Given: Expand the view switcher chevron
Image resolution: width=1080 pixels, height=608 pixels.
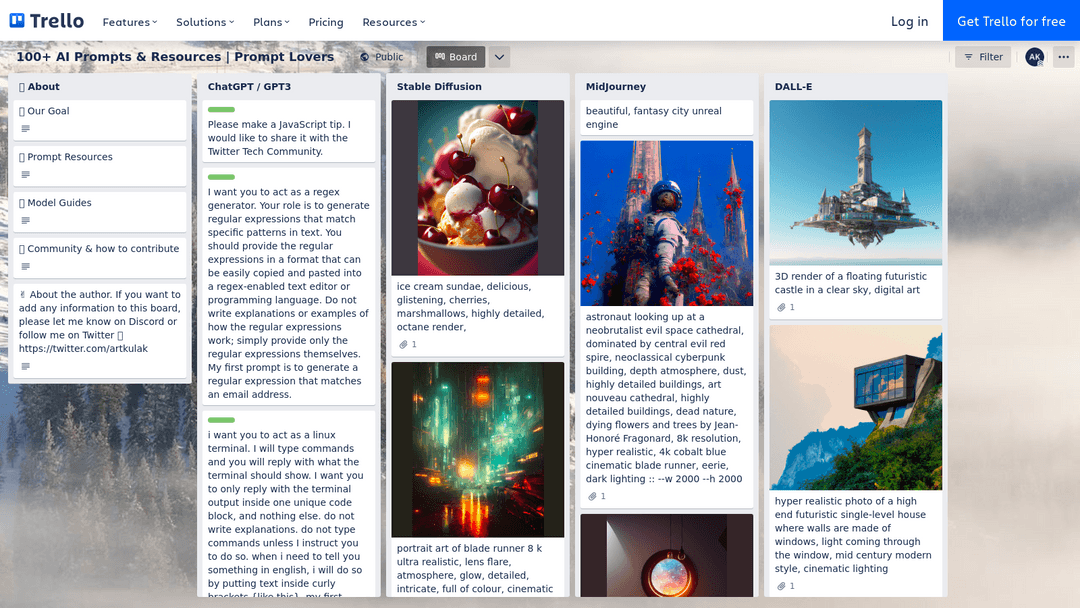Looking at the screenshot, I should (x=499, y=57).
